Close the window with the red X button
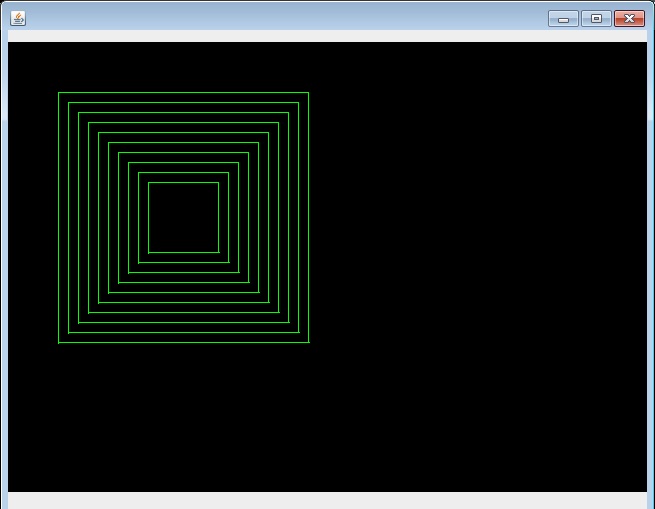Screen dimensions: 655x509 point(629,18)
